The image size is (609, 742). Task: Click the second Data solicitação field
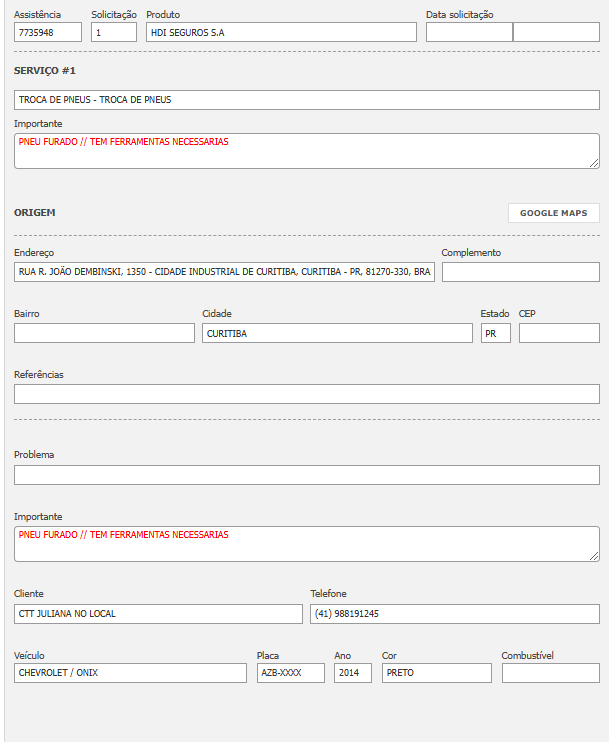pos(556,32)
